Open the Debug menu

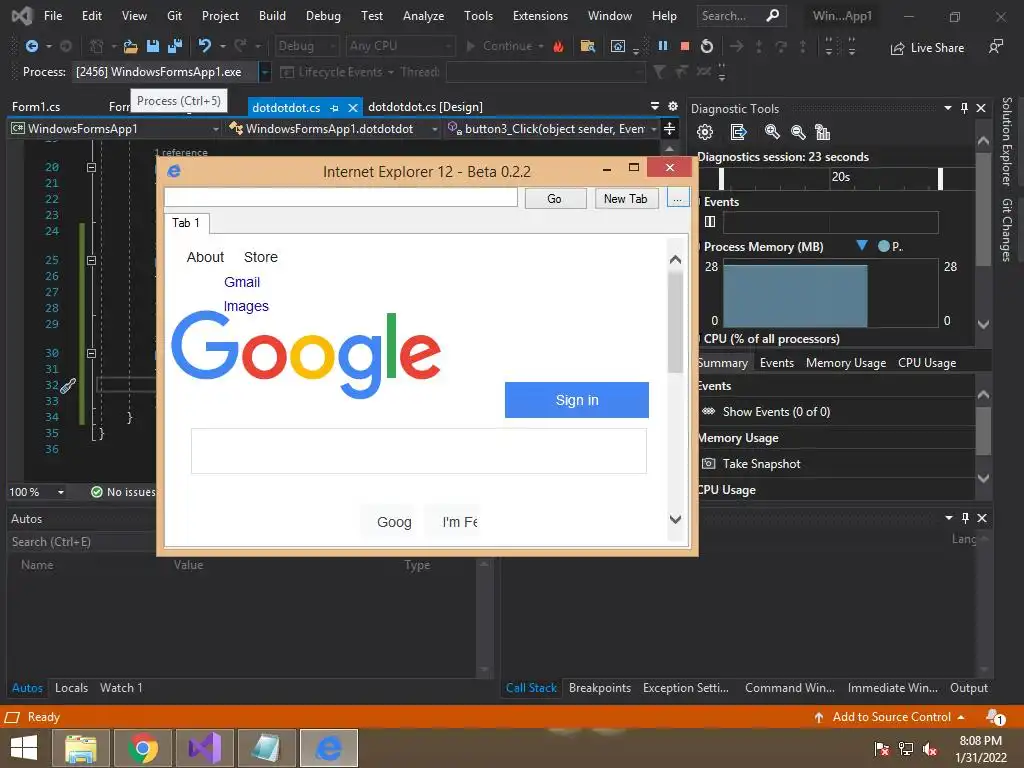coord(323,16)
